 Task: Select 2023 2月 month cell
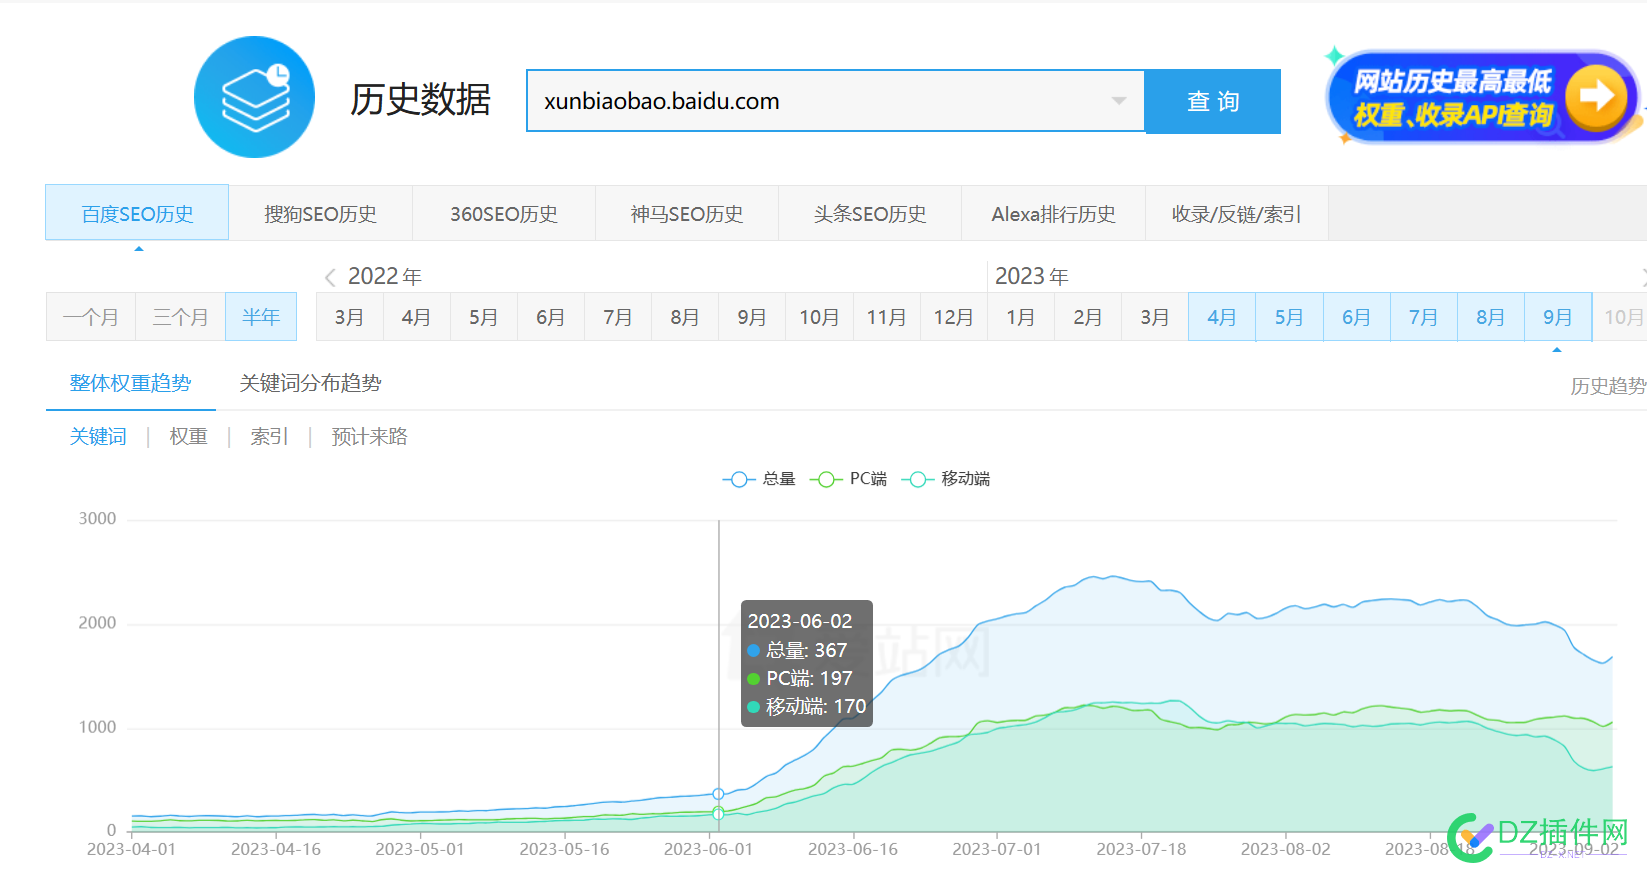click(1087, 317)
